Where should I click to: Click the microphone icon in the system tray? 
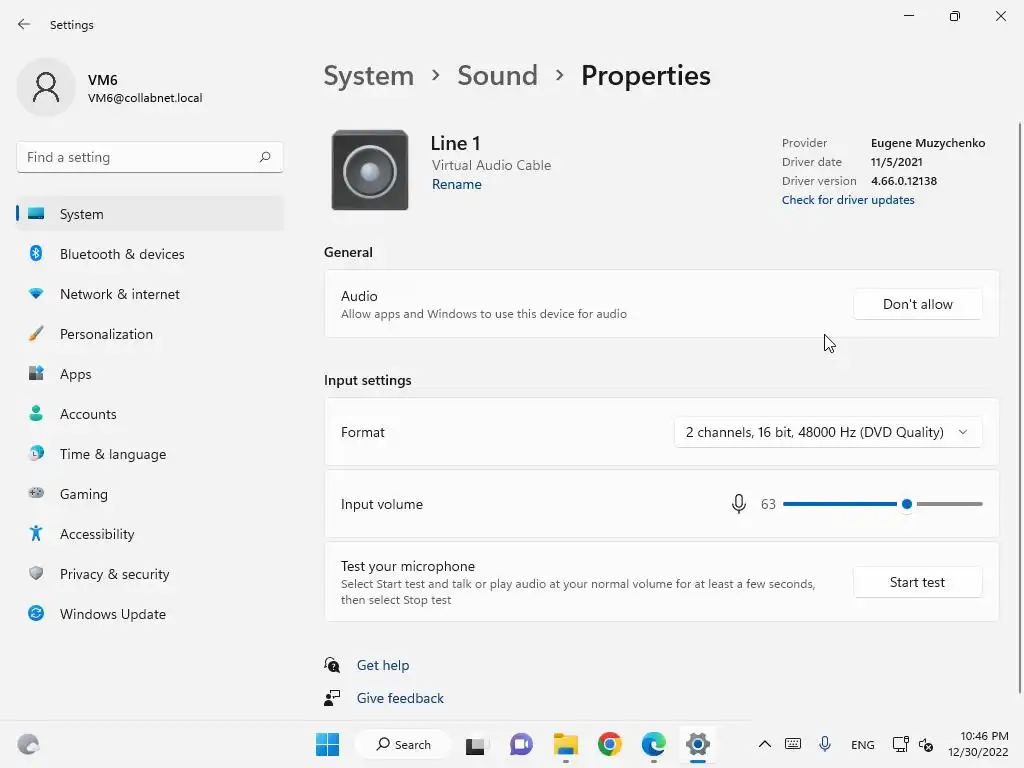pyautogui.click(x=825, y=744)
